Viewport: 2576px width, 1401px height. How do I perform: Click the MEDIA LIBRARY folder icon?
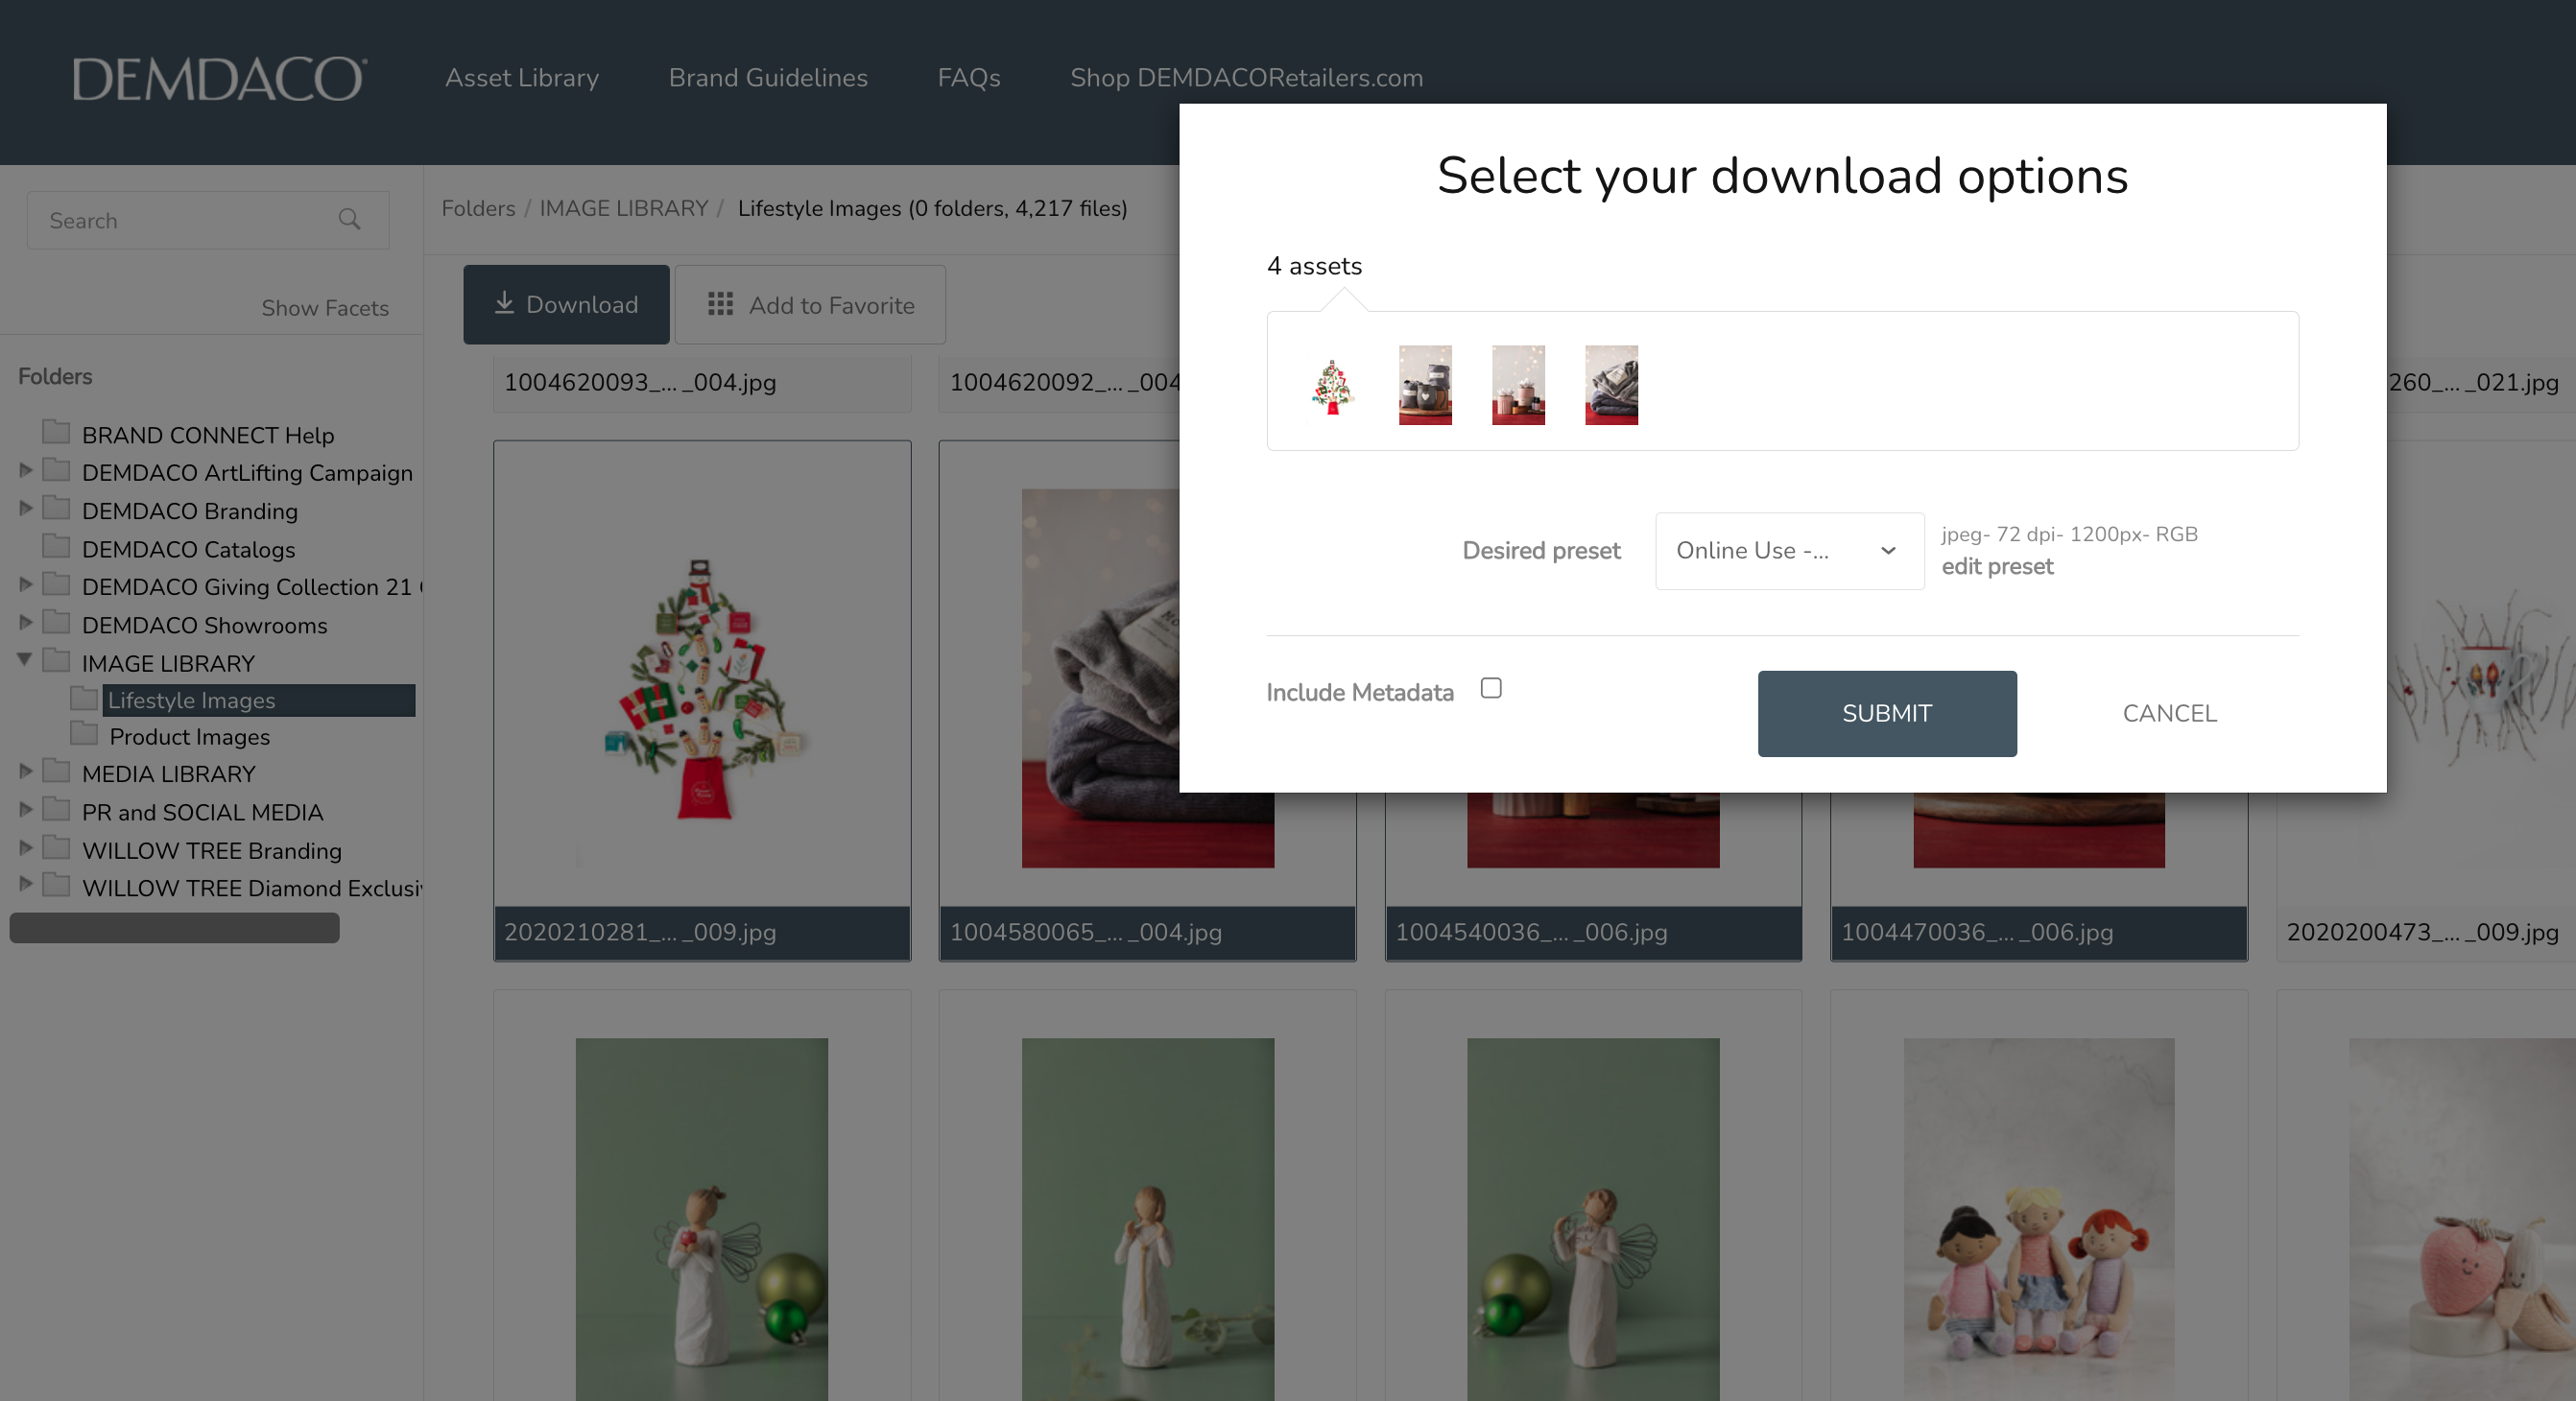[x=56, y=772]
